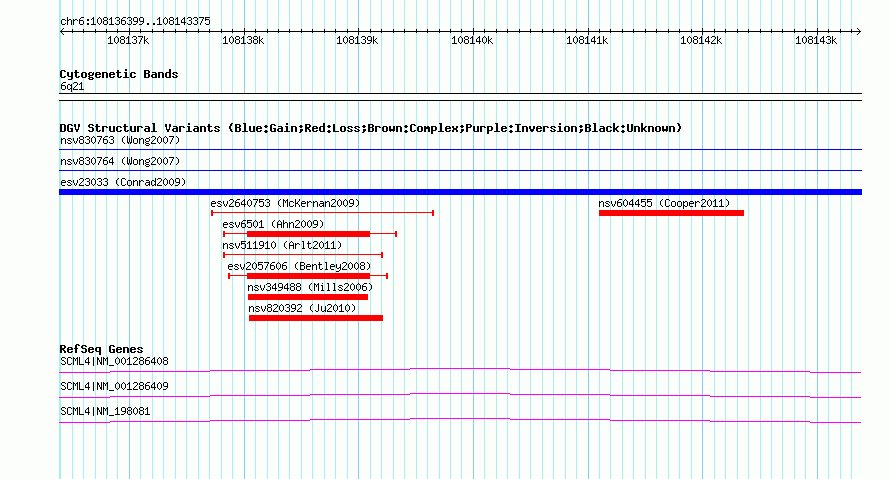Open SCML4|NM_198081 transcript label

pyautogui.click(x=105, y=411)
